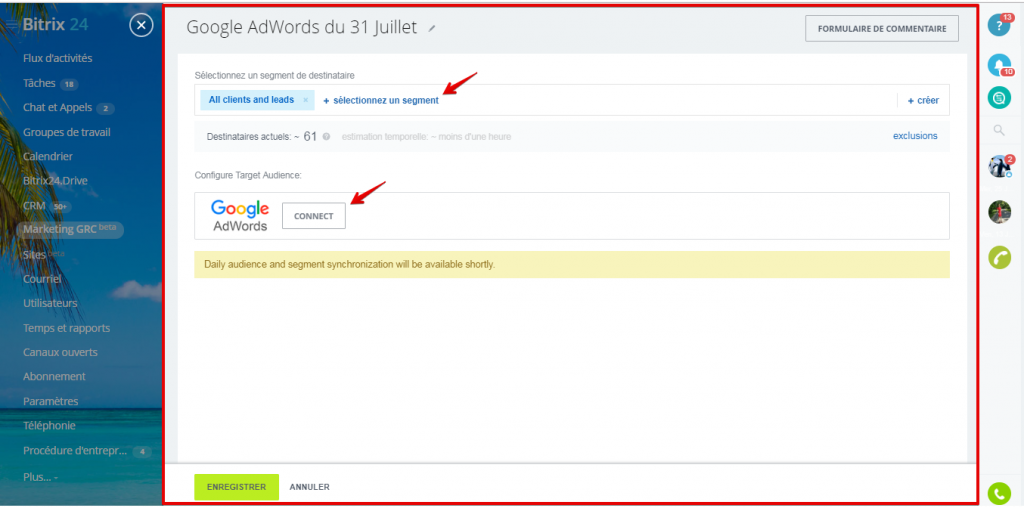Open help question mark icon

999,25
